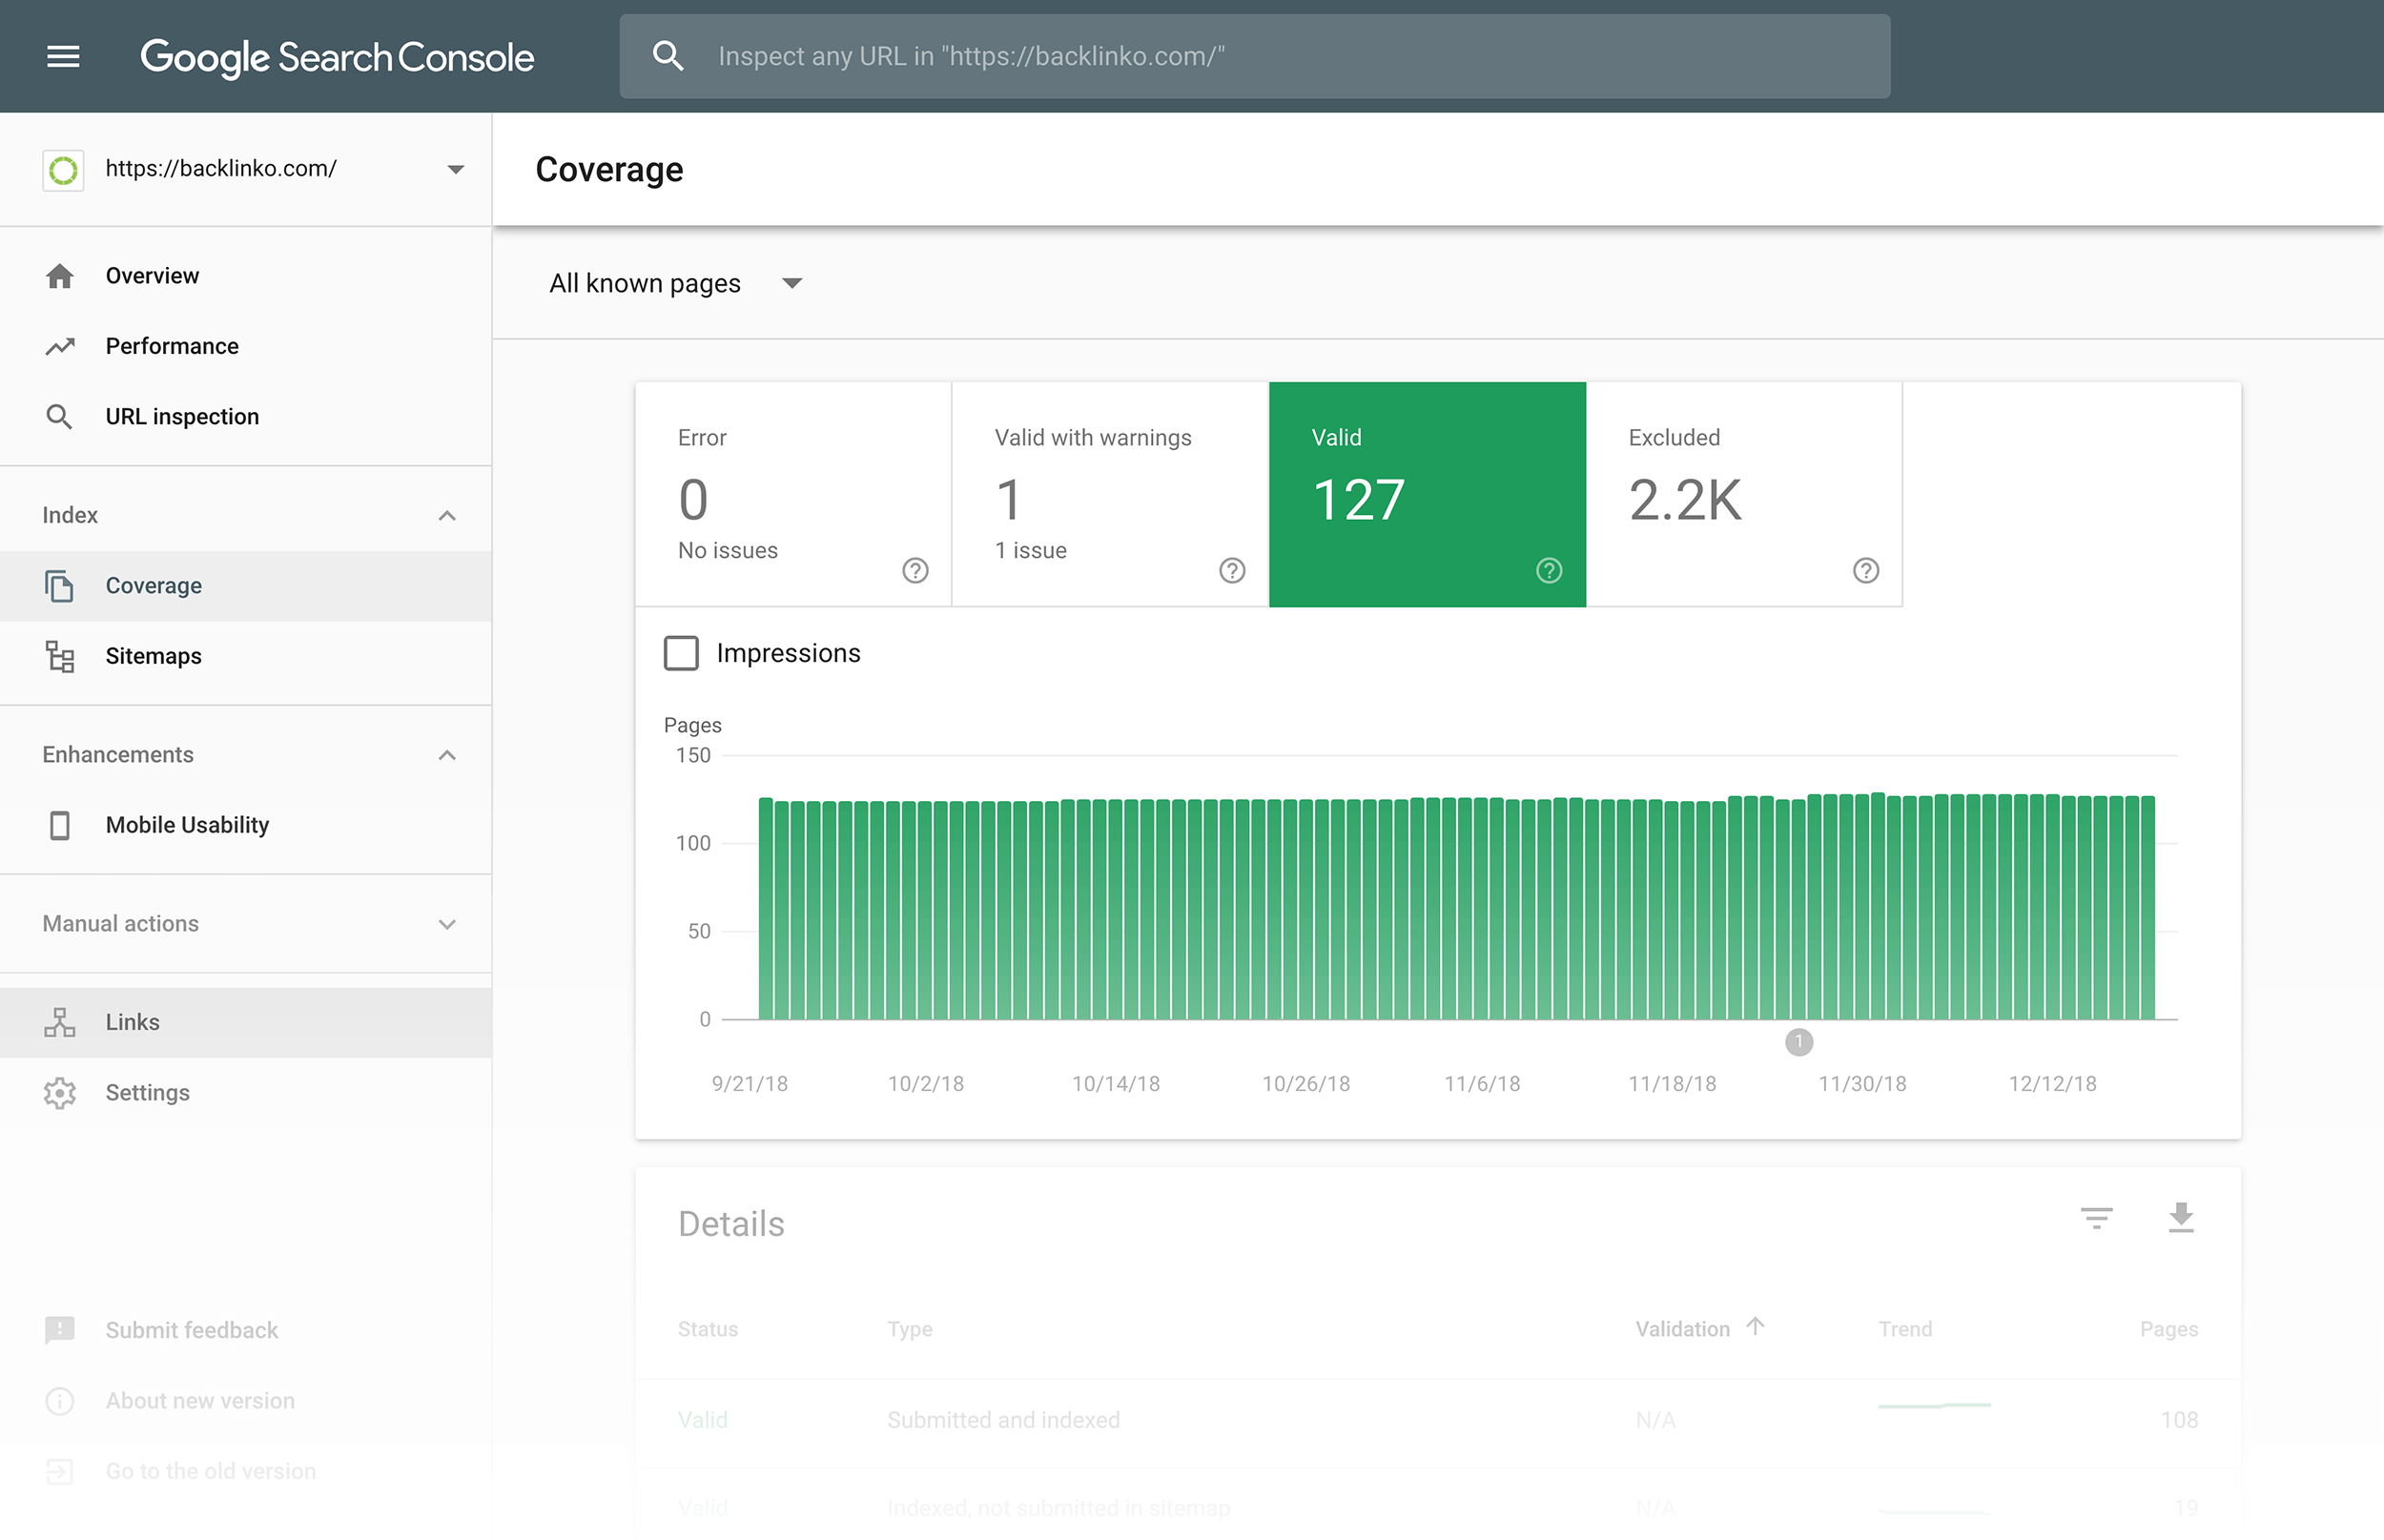Select the Valid 127 card

(1427, 494)
